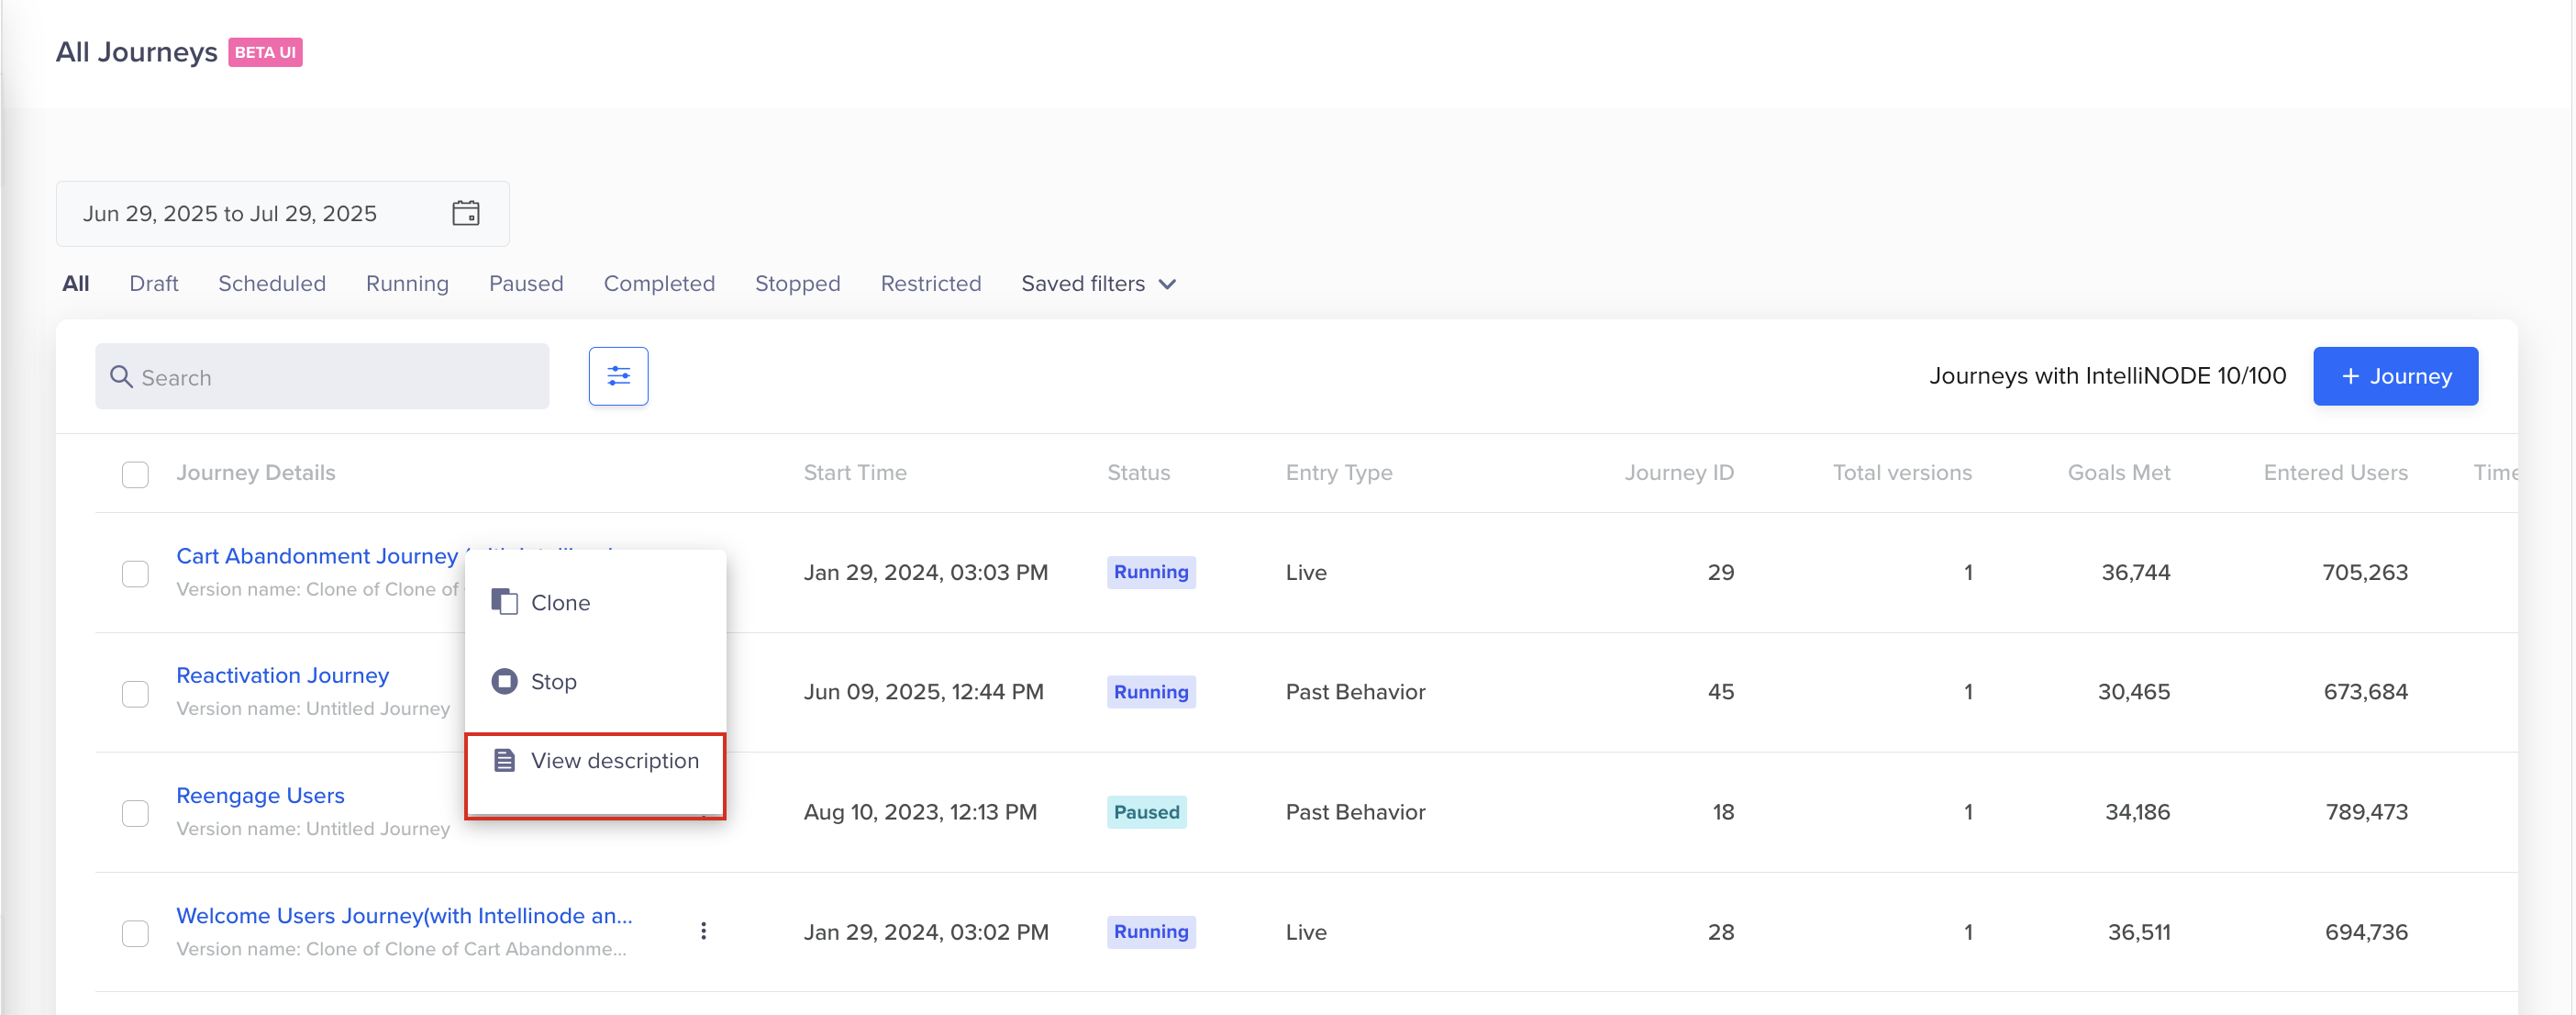Choose Stop from the context menu
Screen dimensions: 2576x1015
click(x=553, y=681)
